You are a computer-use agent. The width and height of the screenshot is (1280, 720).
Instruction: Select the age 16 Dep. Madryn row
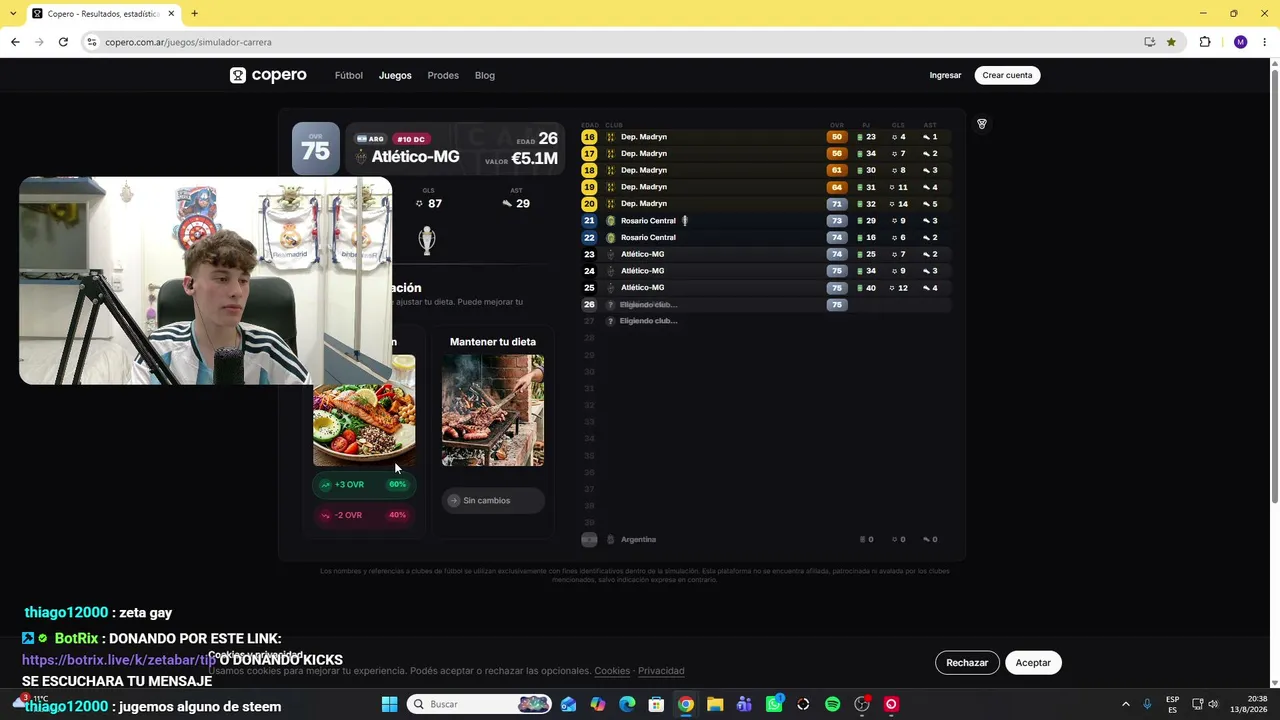click(764, 137)
